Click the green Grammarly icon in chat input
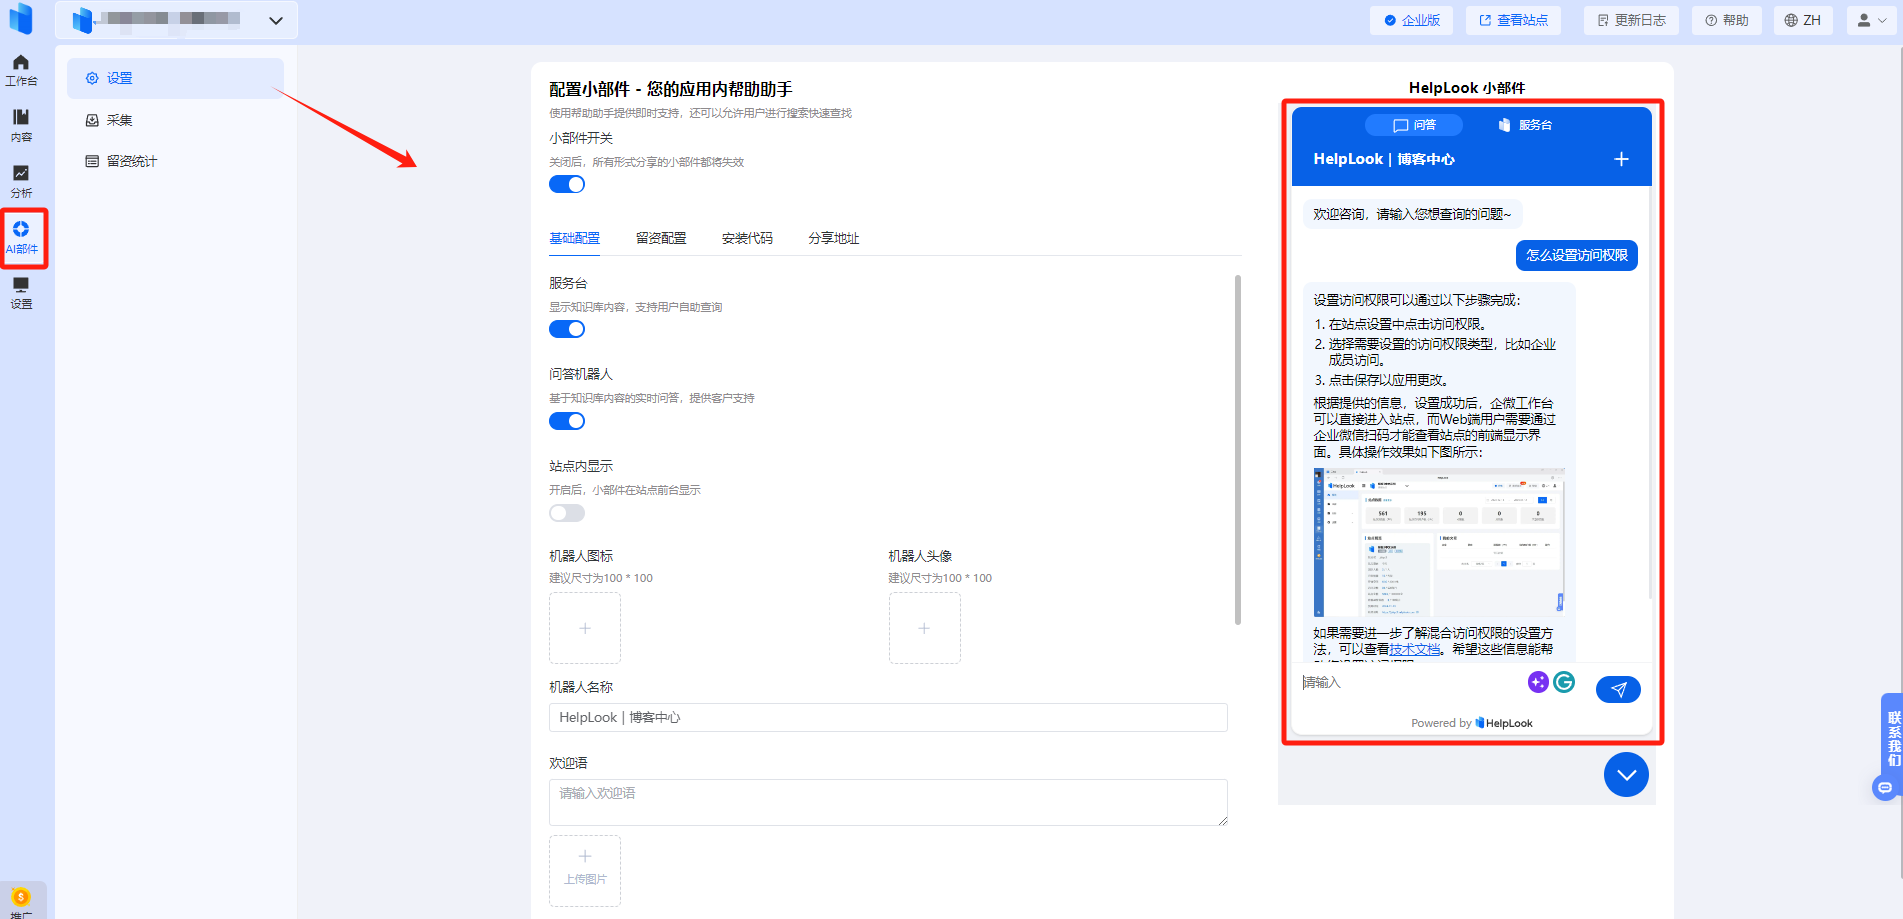Image resolution: width=1903 pixels, height=919 pixels. click(1564, 682)
